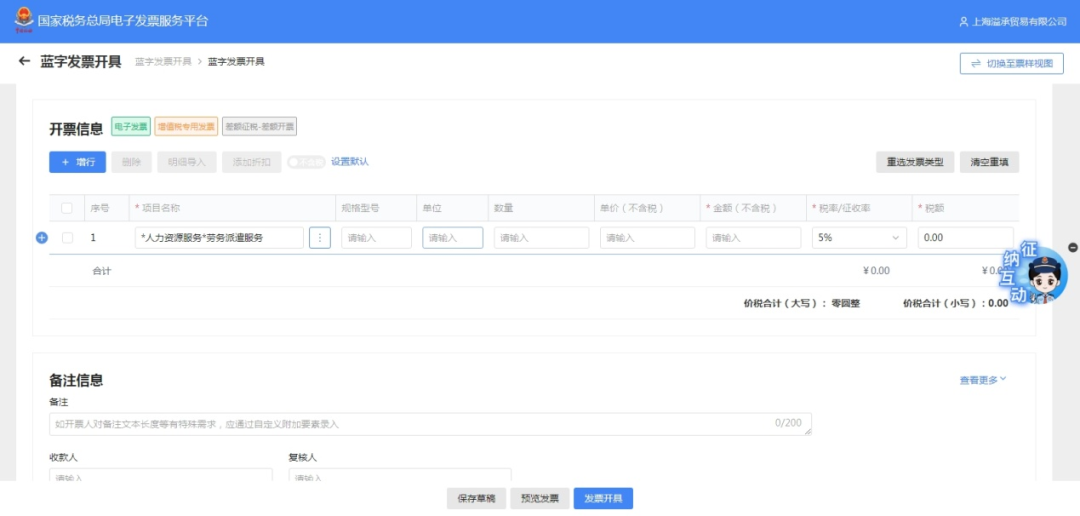Image resolution: width=1080 pixels, height=516 pixels.
Task: Tick the select-all checkbox in the table header
Action: pos(67,208)
